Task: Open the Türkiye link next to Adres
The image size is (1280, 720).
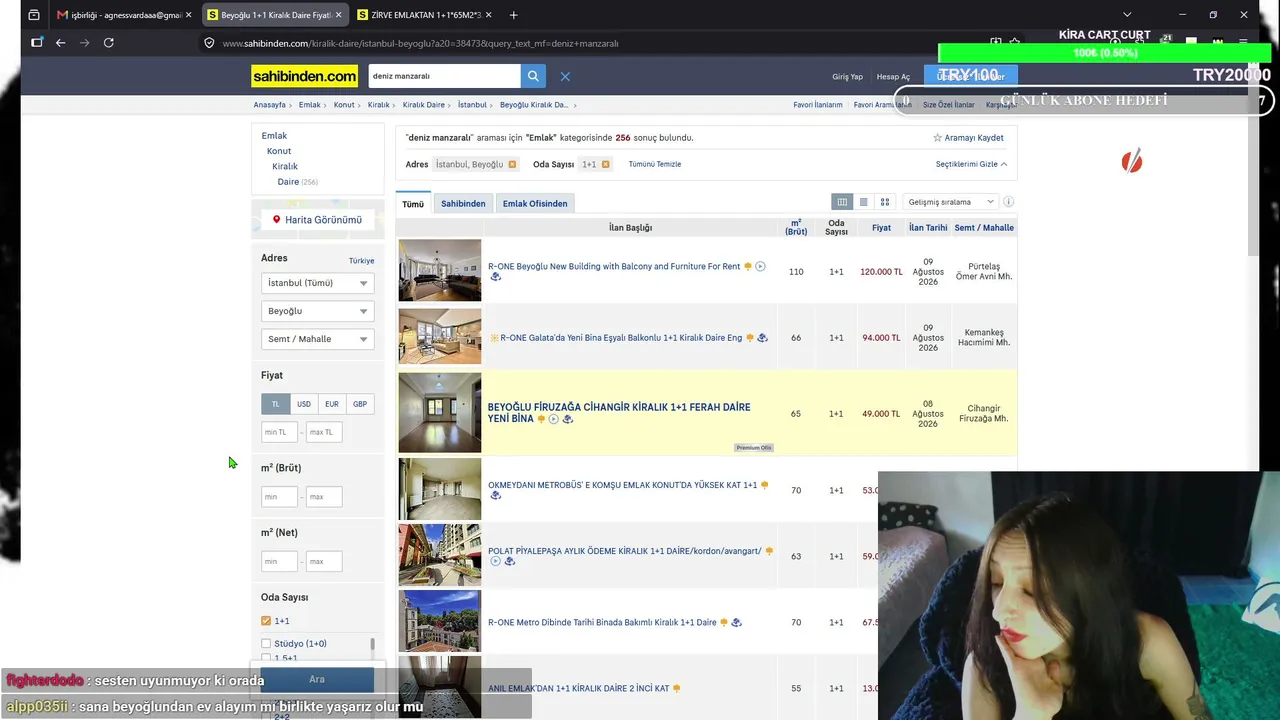Action: click(361, 261)
